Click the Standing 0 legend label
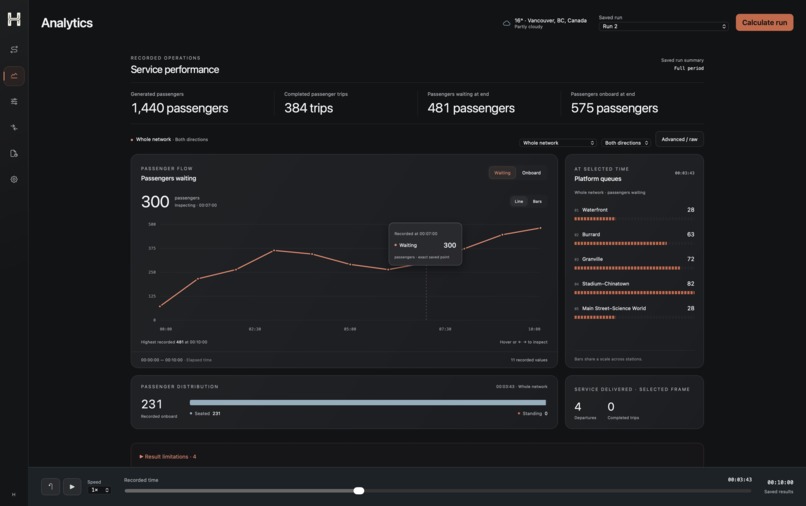 pos(533,413)
